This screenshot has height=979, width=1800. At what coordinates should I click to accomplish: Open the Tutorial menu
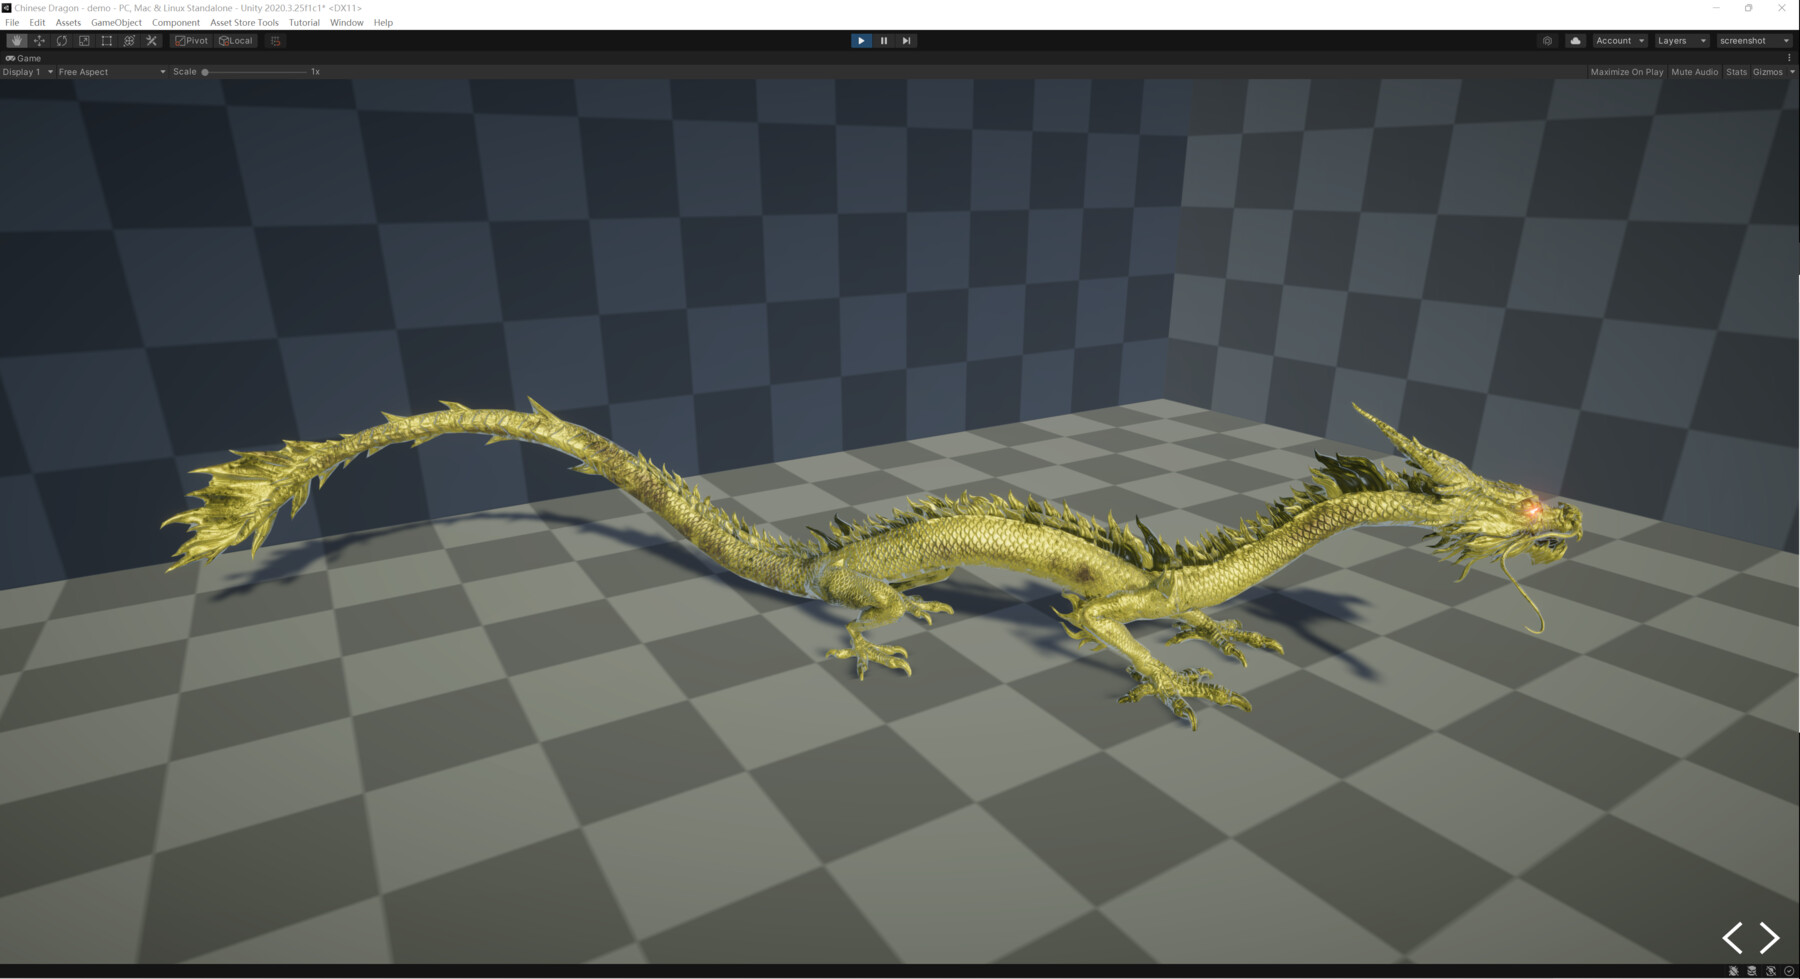tap(304, 22)
